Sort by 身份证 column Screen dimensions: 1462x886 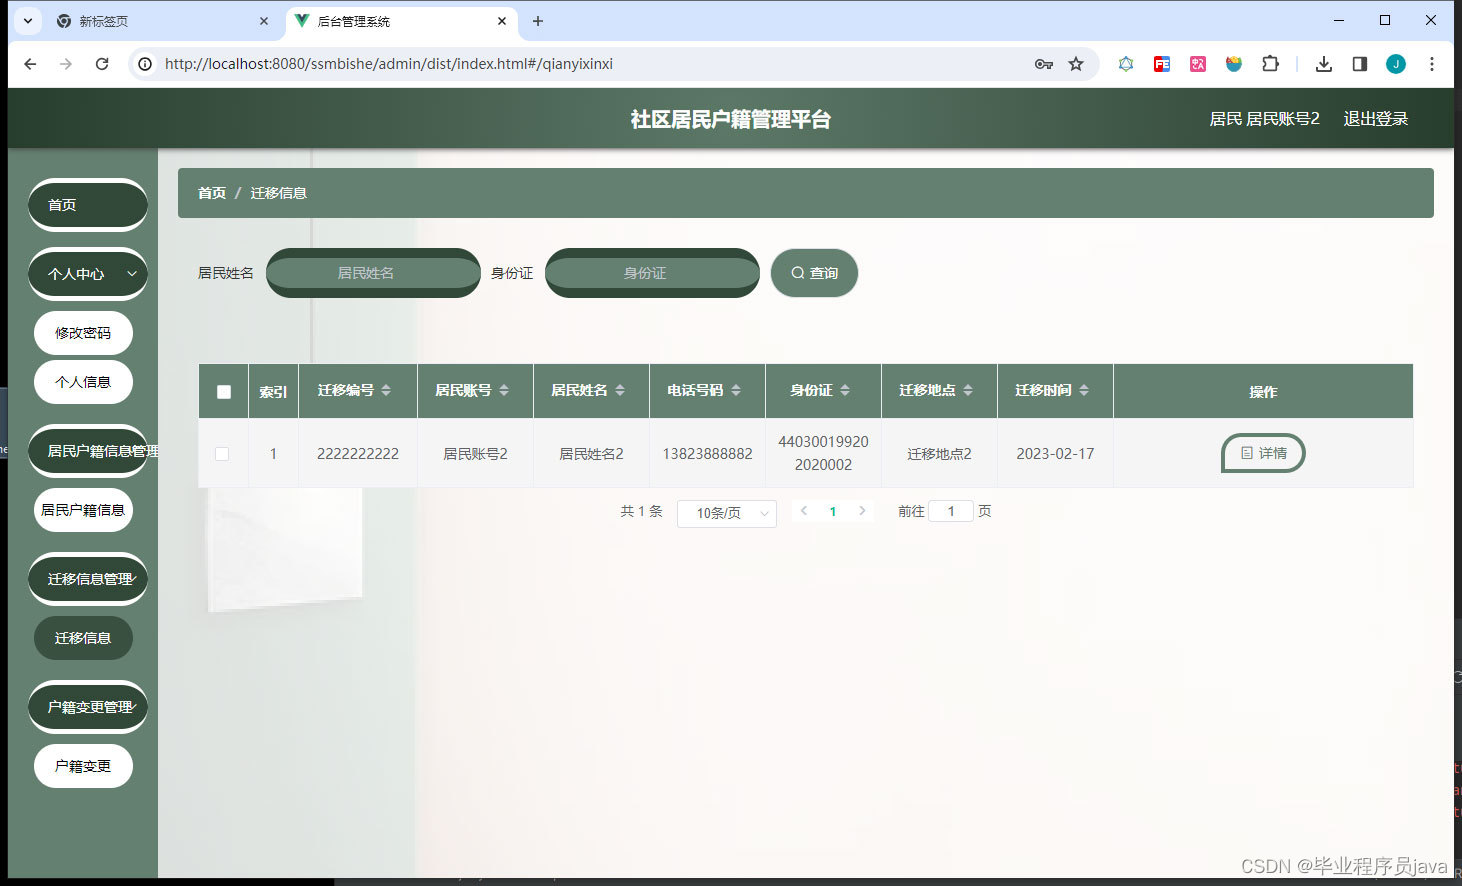click(x=845, y=390)
